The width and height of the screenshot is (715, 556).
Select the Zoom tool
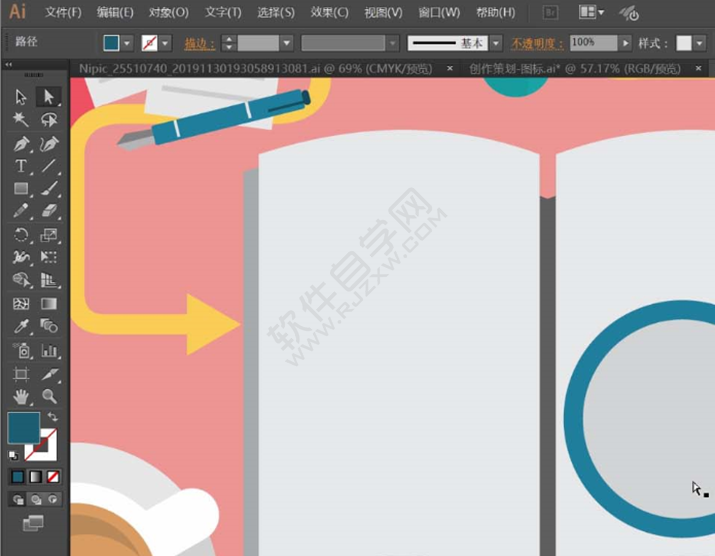[x=48, y=396]
